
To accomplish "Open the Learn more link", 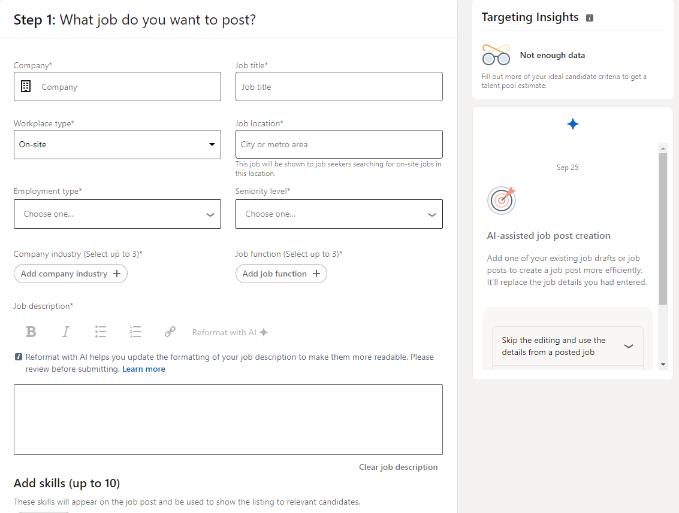I will pos(144,369).
